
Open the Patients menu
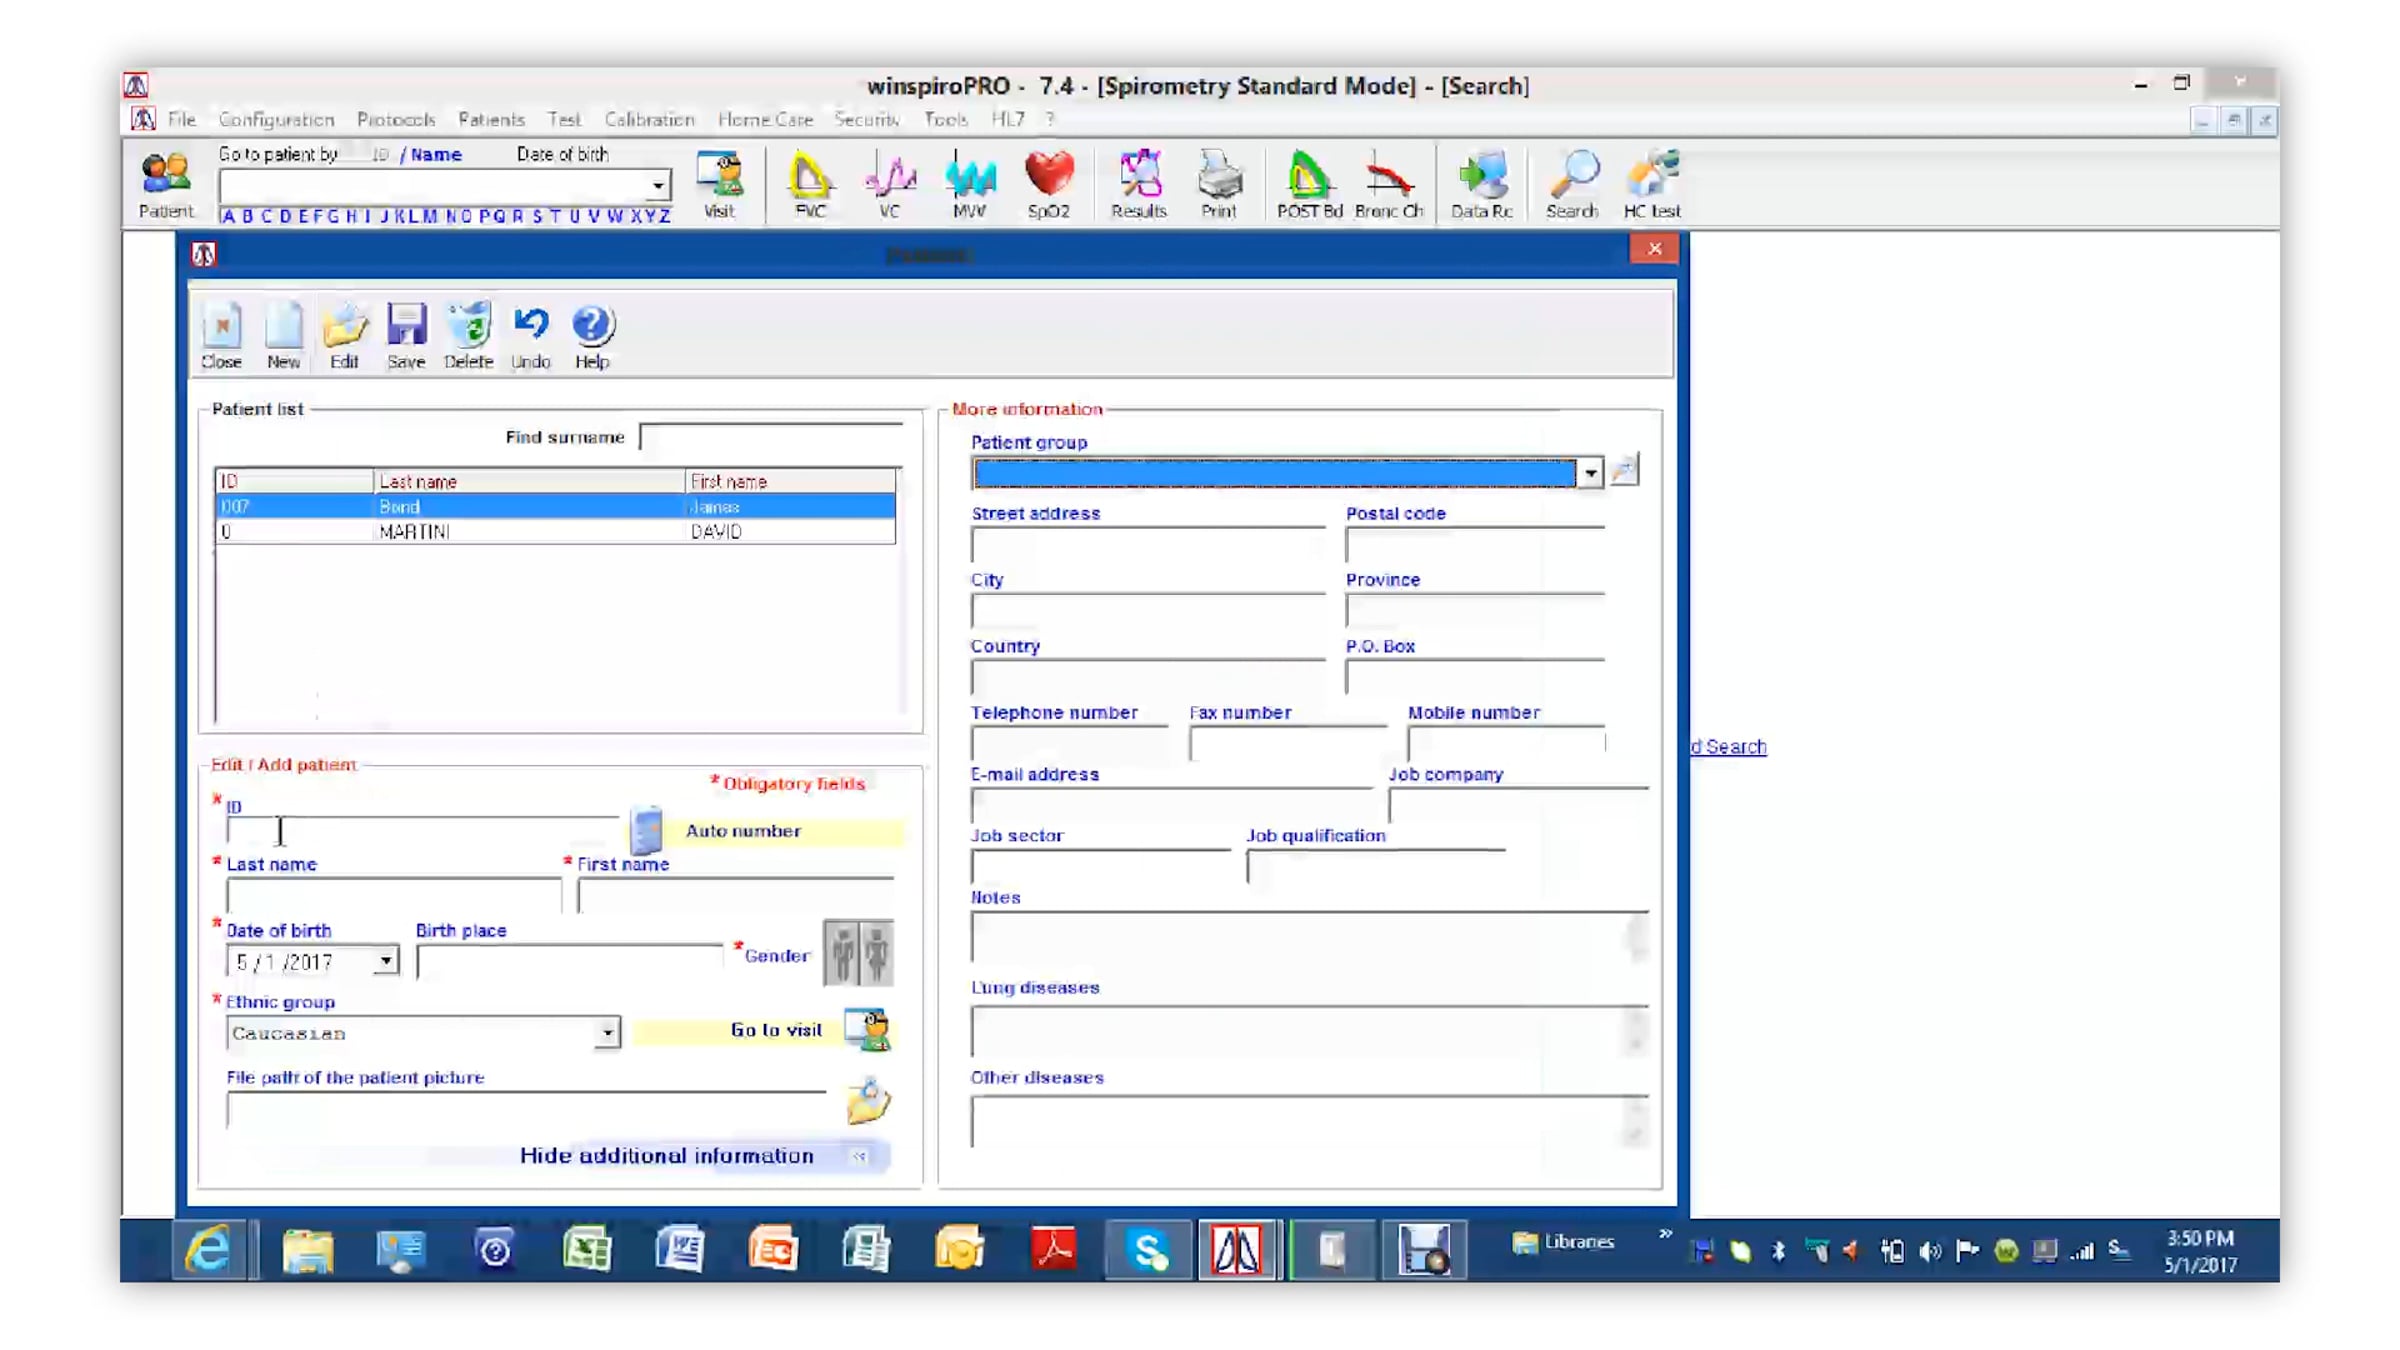pyautogui.click(x=491, y=119)
